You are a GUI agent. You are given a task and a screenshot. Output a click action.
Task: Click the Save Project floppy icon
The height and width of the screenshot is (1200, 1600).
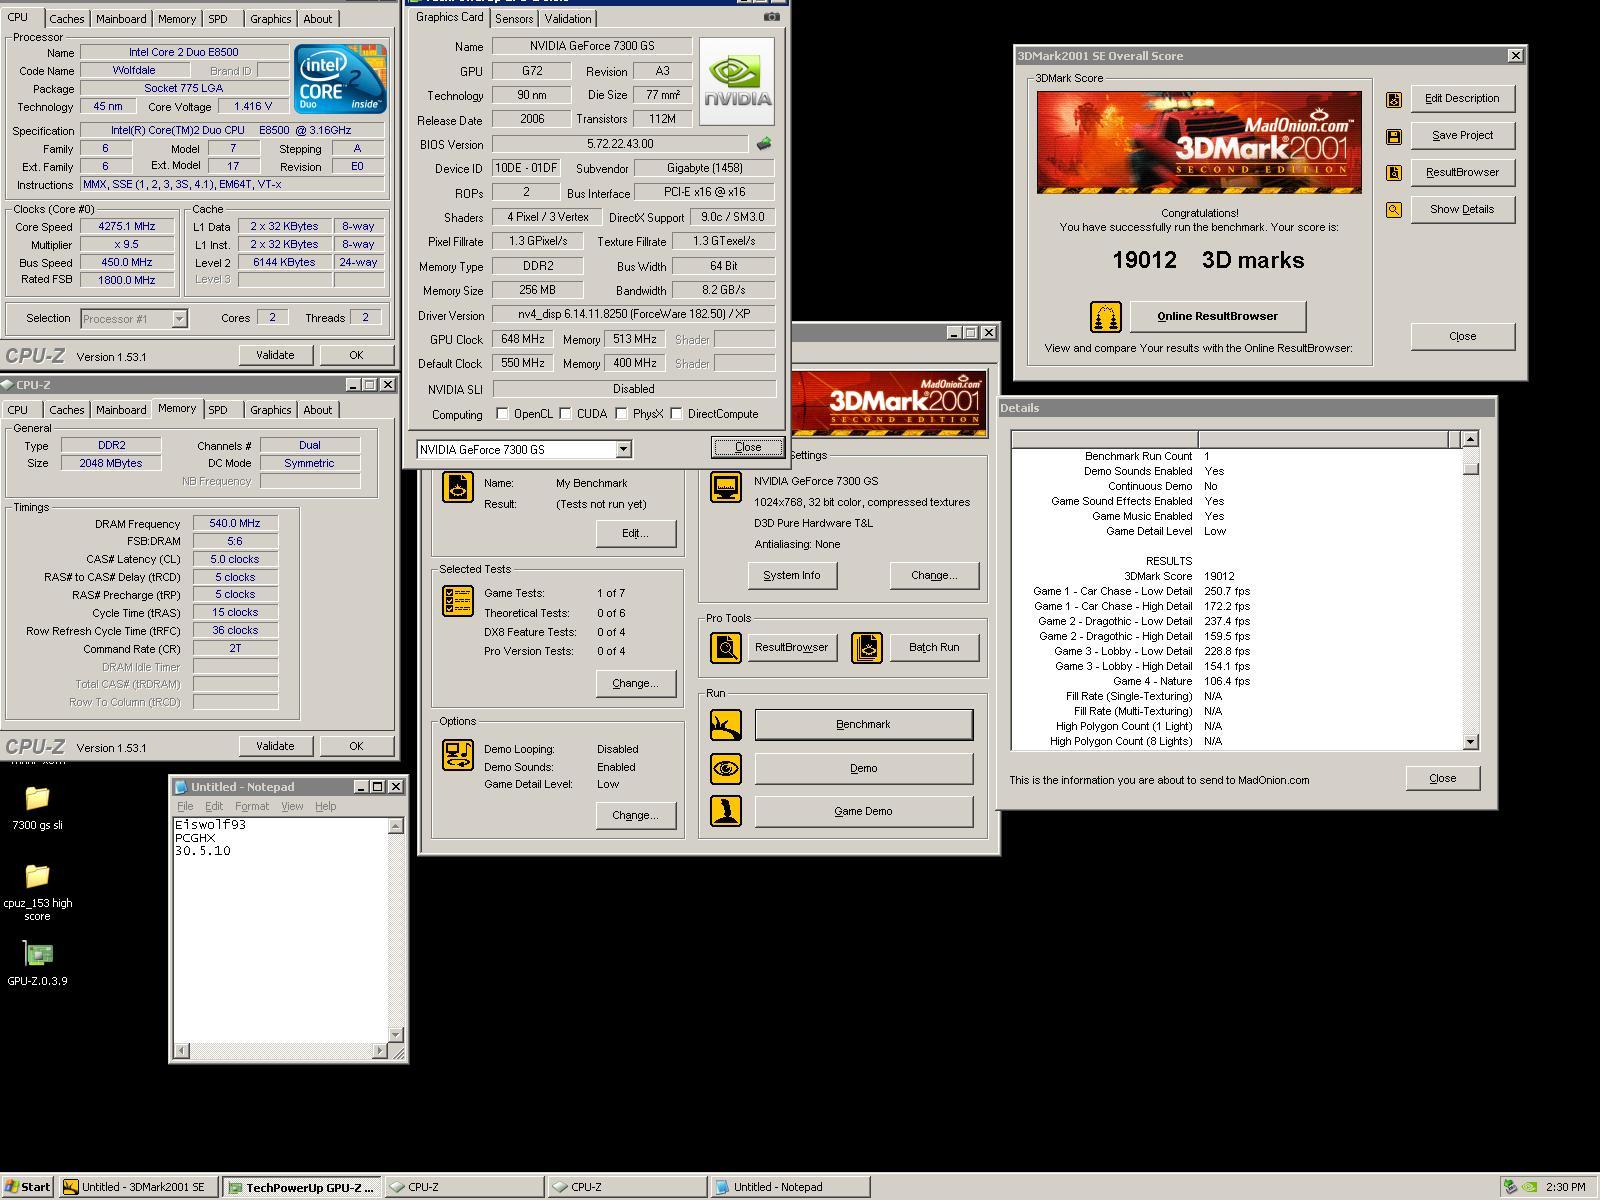[x=1394, y=136]
